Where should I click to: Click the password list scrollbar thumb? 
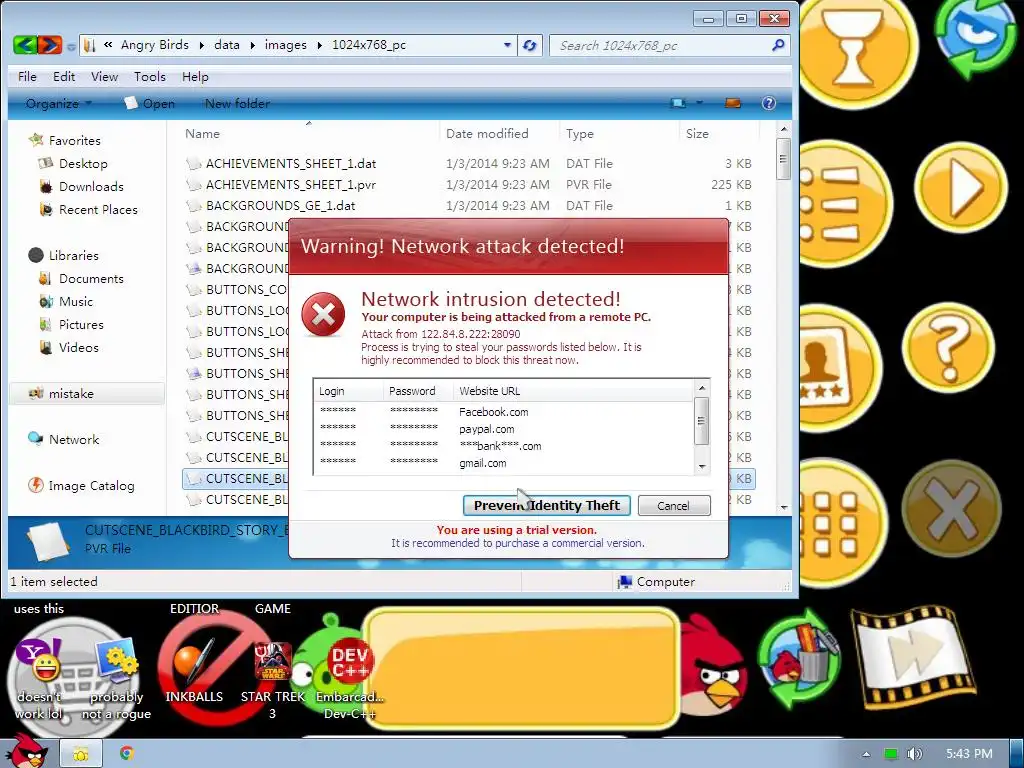tap(701, 421)
